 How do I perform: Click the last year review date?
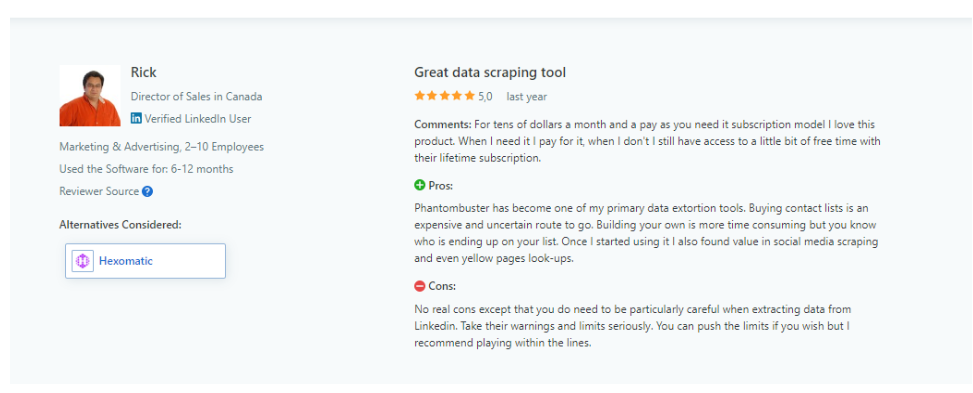(x=527, y=97)
